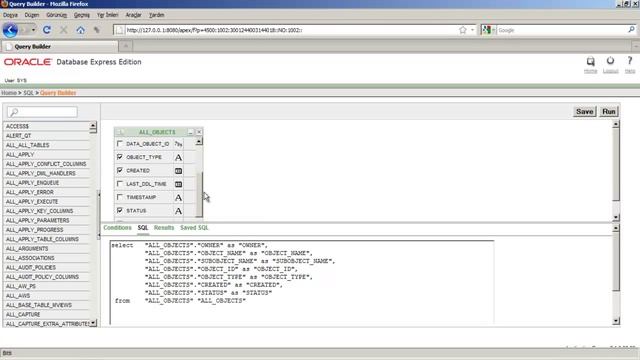Switch to the Conditions tab
This screenshot has width=640, height=360.
coord(117,228)
